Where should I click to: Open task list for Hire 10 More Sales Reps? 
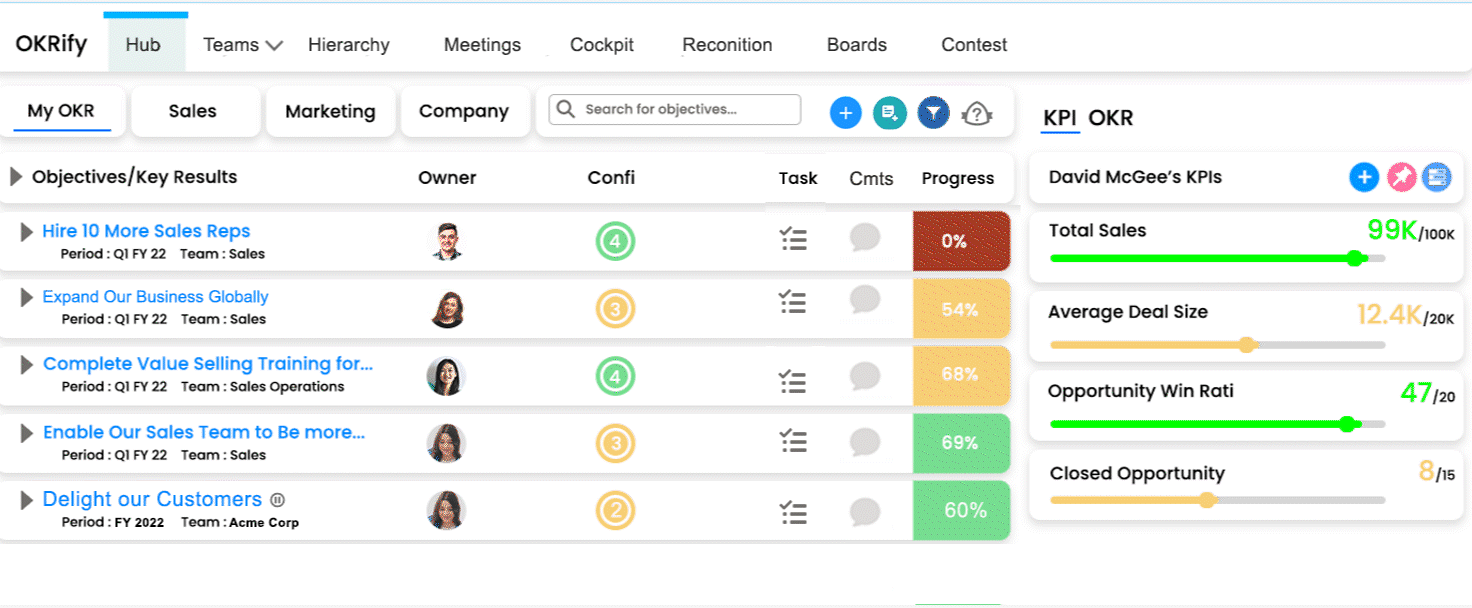pos(793,239)
